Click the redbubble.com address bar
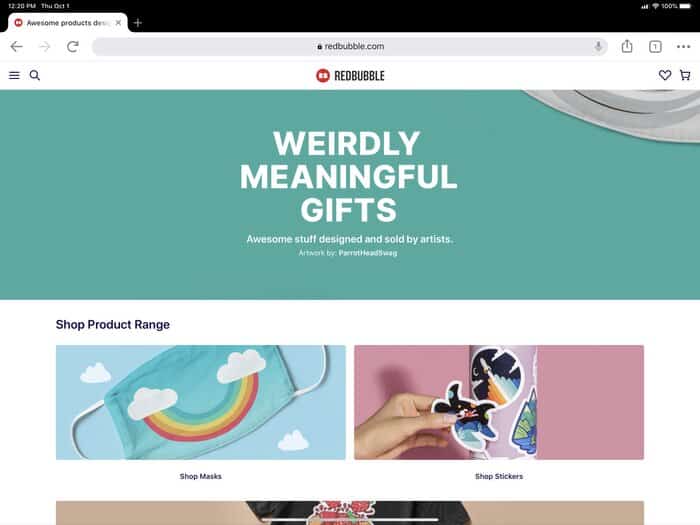The width and height of the screenshot is (700, 525). [x=350, y=46]
